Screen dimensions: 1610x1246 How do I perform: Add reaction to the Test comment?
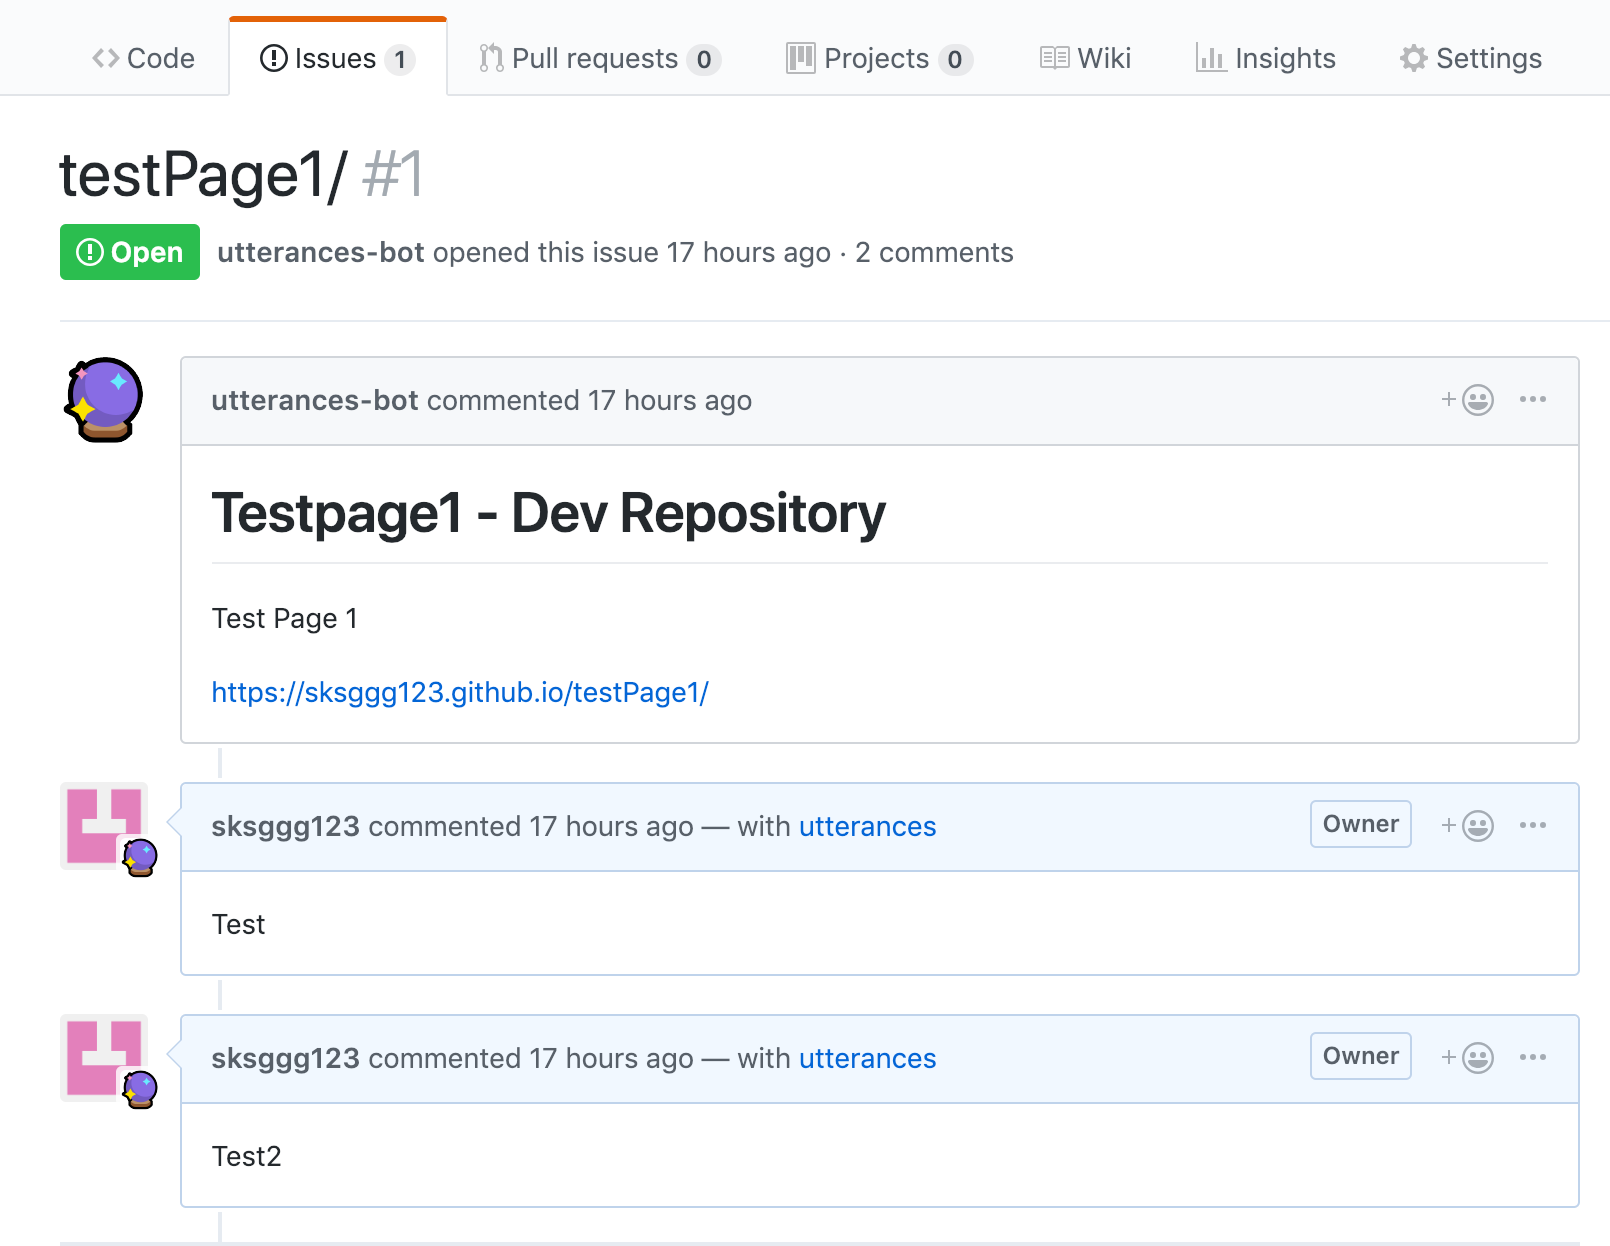(1467, 826)
